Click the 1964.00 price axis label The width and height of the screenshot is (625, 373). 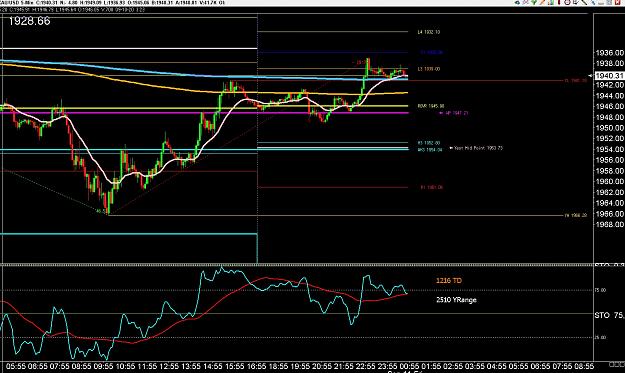tap(609, 203)
